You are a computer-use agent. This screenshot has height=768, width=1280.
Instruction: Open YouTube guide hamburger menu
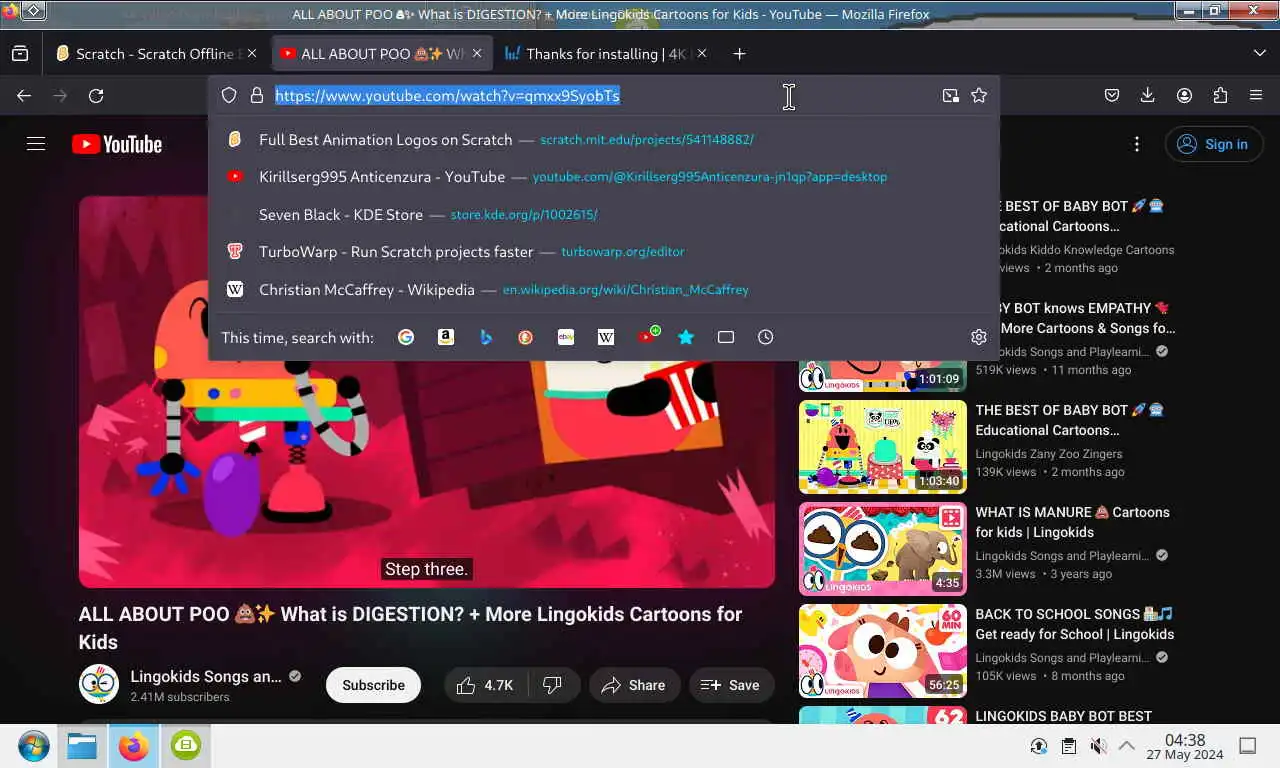(x=36, y=144)
